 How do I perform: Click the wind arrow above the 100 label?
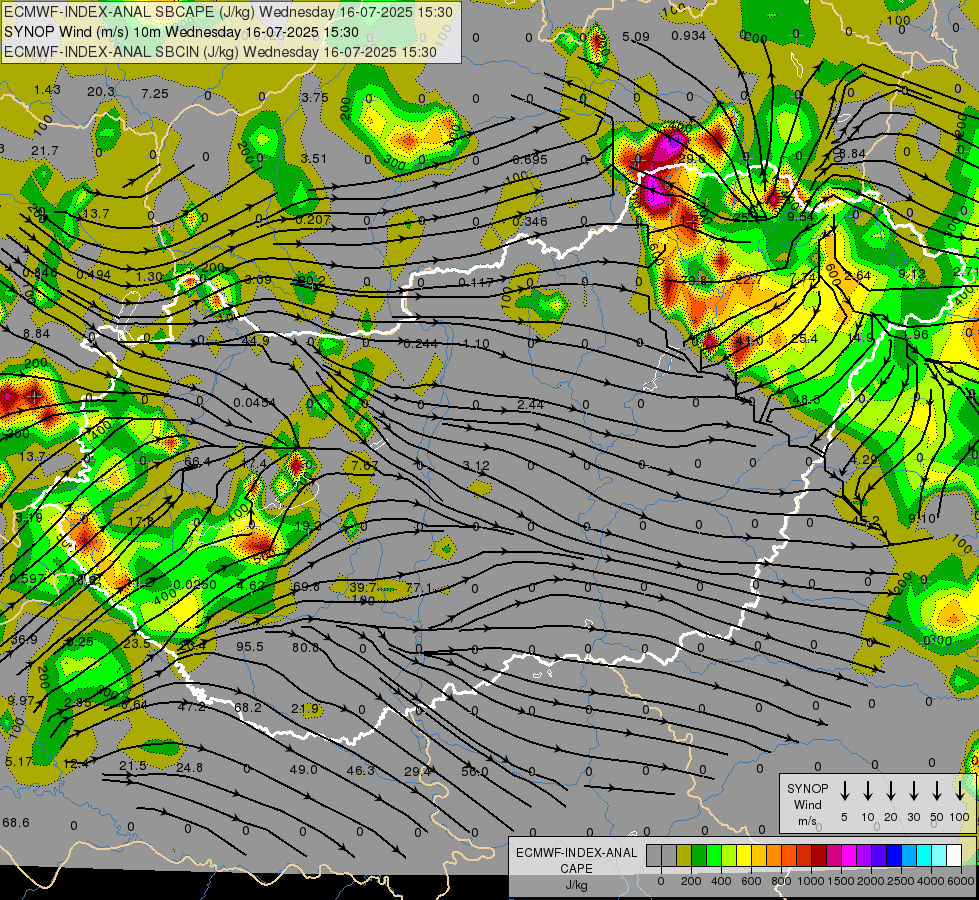(x=960, y=790)
